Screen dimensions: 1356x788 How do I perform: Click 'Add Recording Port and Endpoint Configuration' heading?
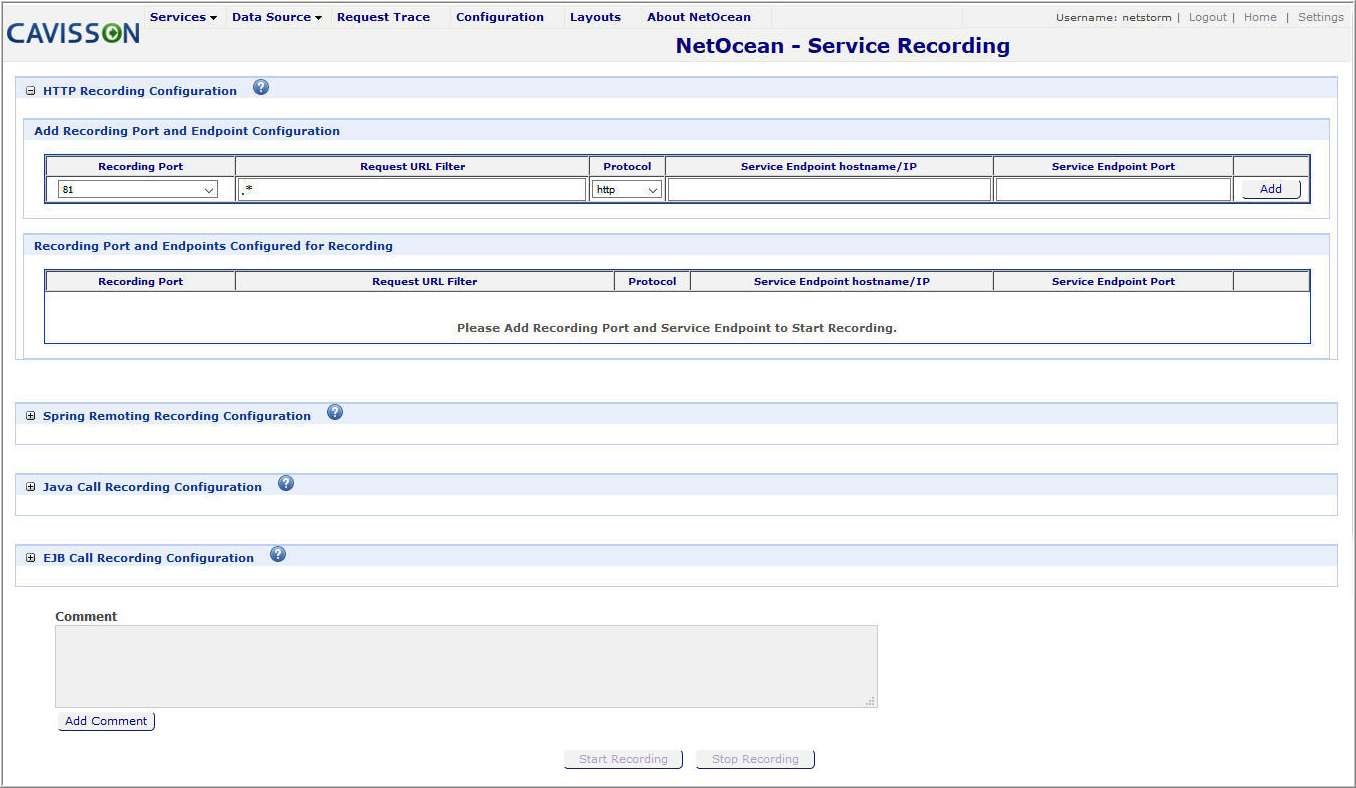[x=187, y=131]
